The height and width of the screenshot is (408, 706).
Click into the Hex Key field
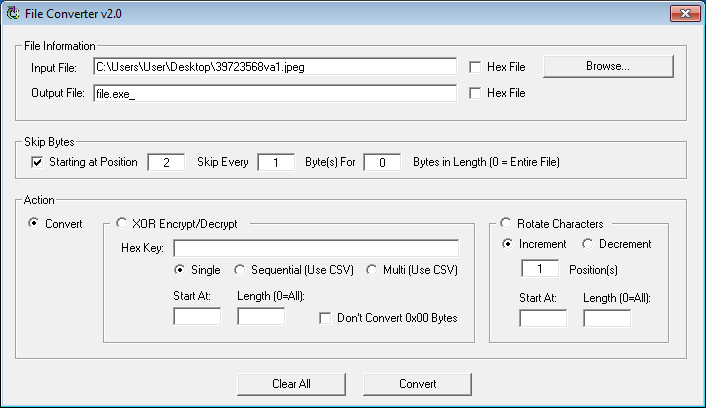pos(315,248)
